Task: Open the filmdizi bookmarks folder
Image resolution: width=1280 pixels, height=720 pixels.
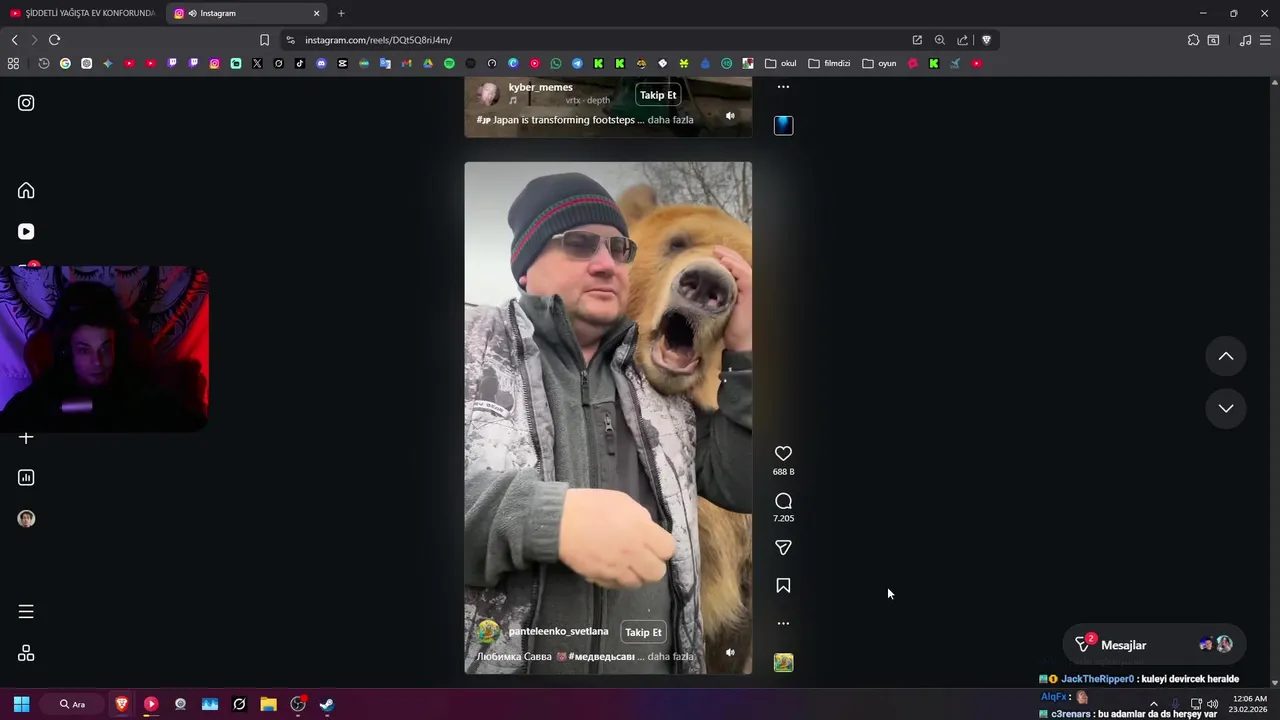Action: [x=829, y=63]
